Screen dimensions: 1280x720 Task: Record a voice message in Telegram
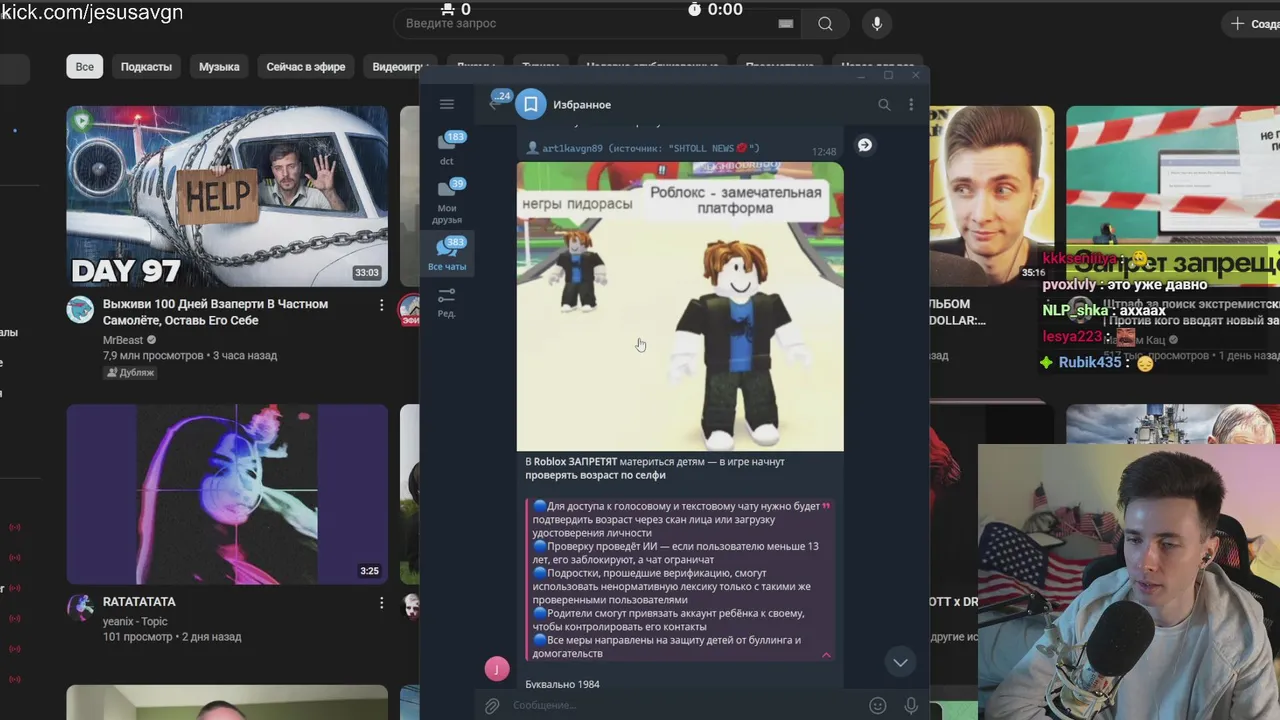coord(911,706)
